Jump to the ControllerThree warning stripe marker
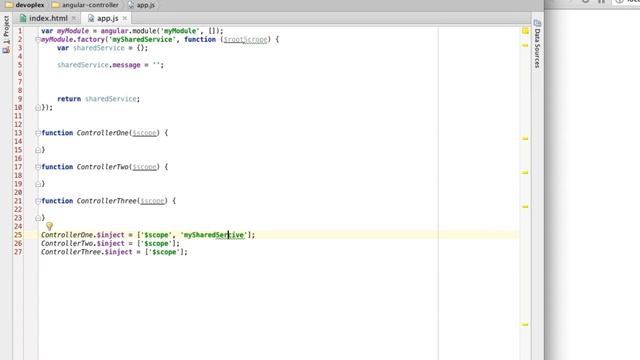Viewport: 640px width, 360px height. (525, 207)
